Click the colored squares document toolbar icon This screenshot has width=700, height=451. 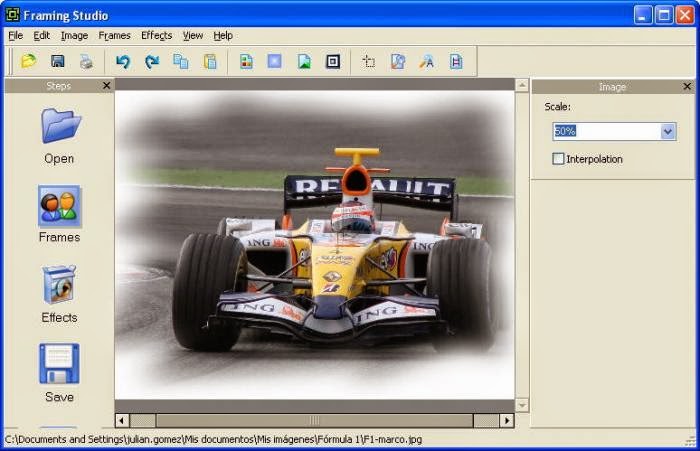click(246, 62)
